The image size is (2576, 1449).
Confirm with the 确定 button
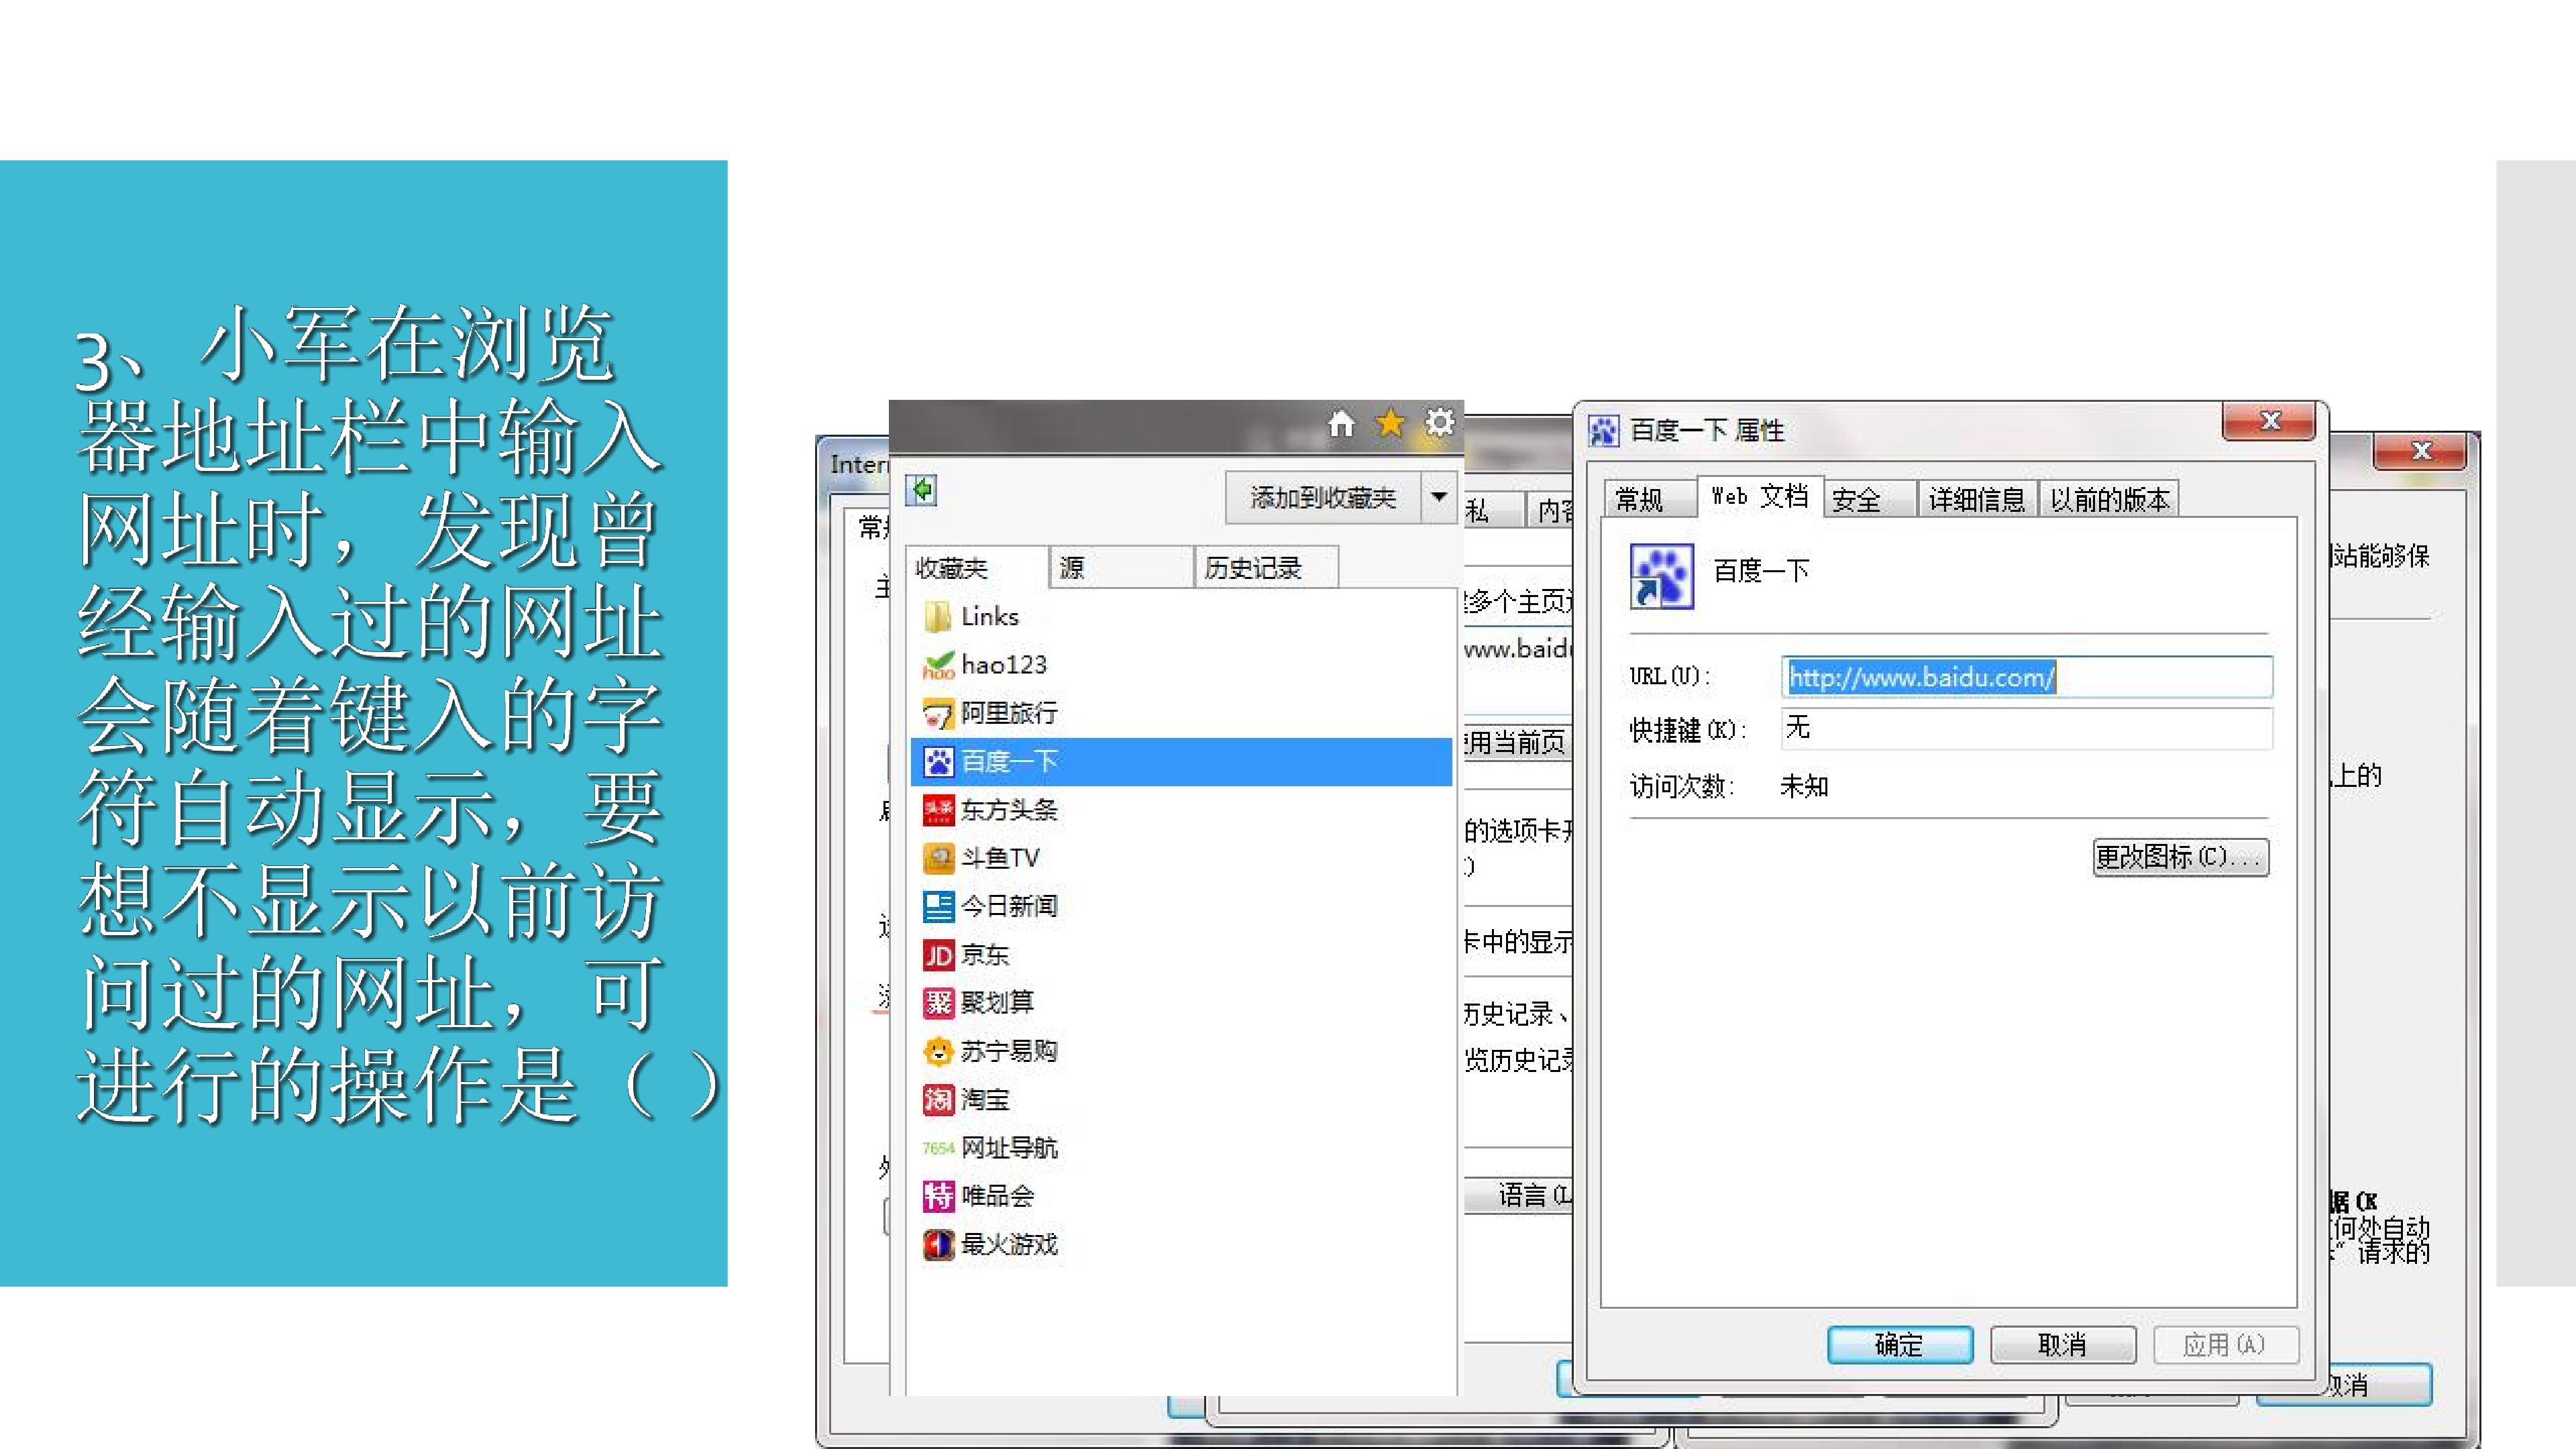coord(1900,1344)
